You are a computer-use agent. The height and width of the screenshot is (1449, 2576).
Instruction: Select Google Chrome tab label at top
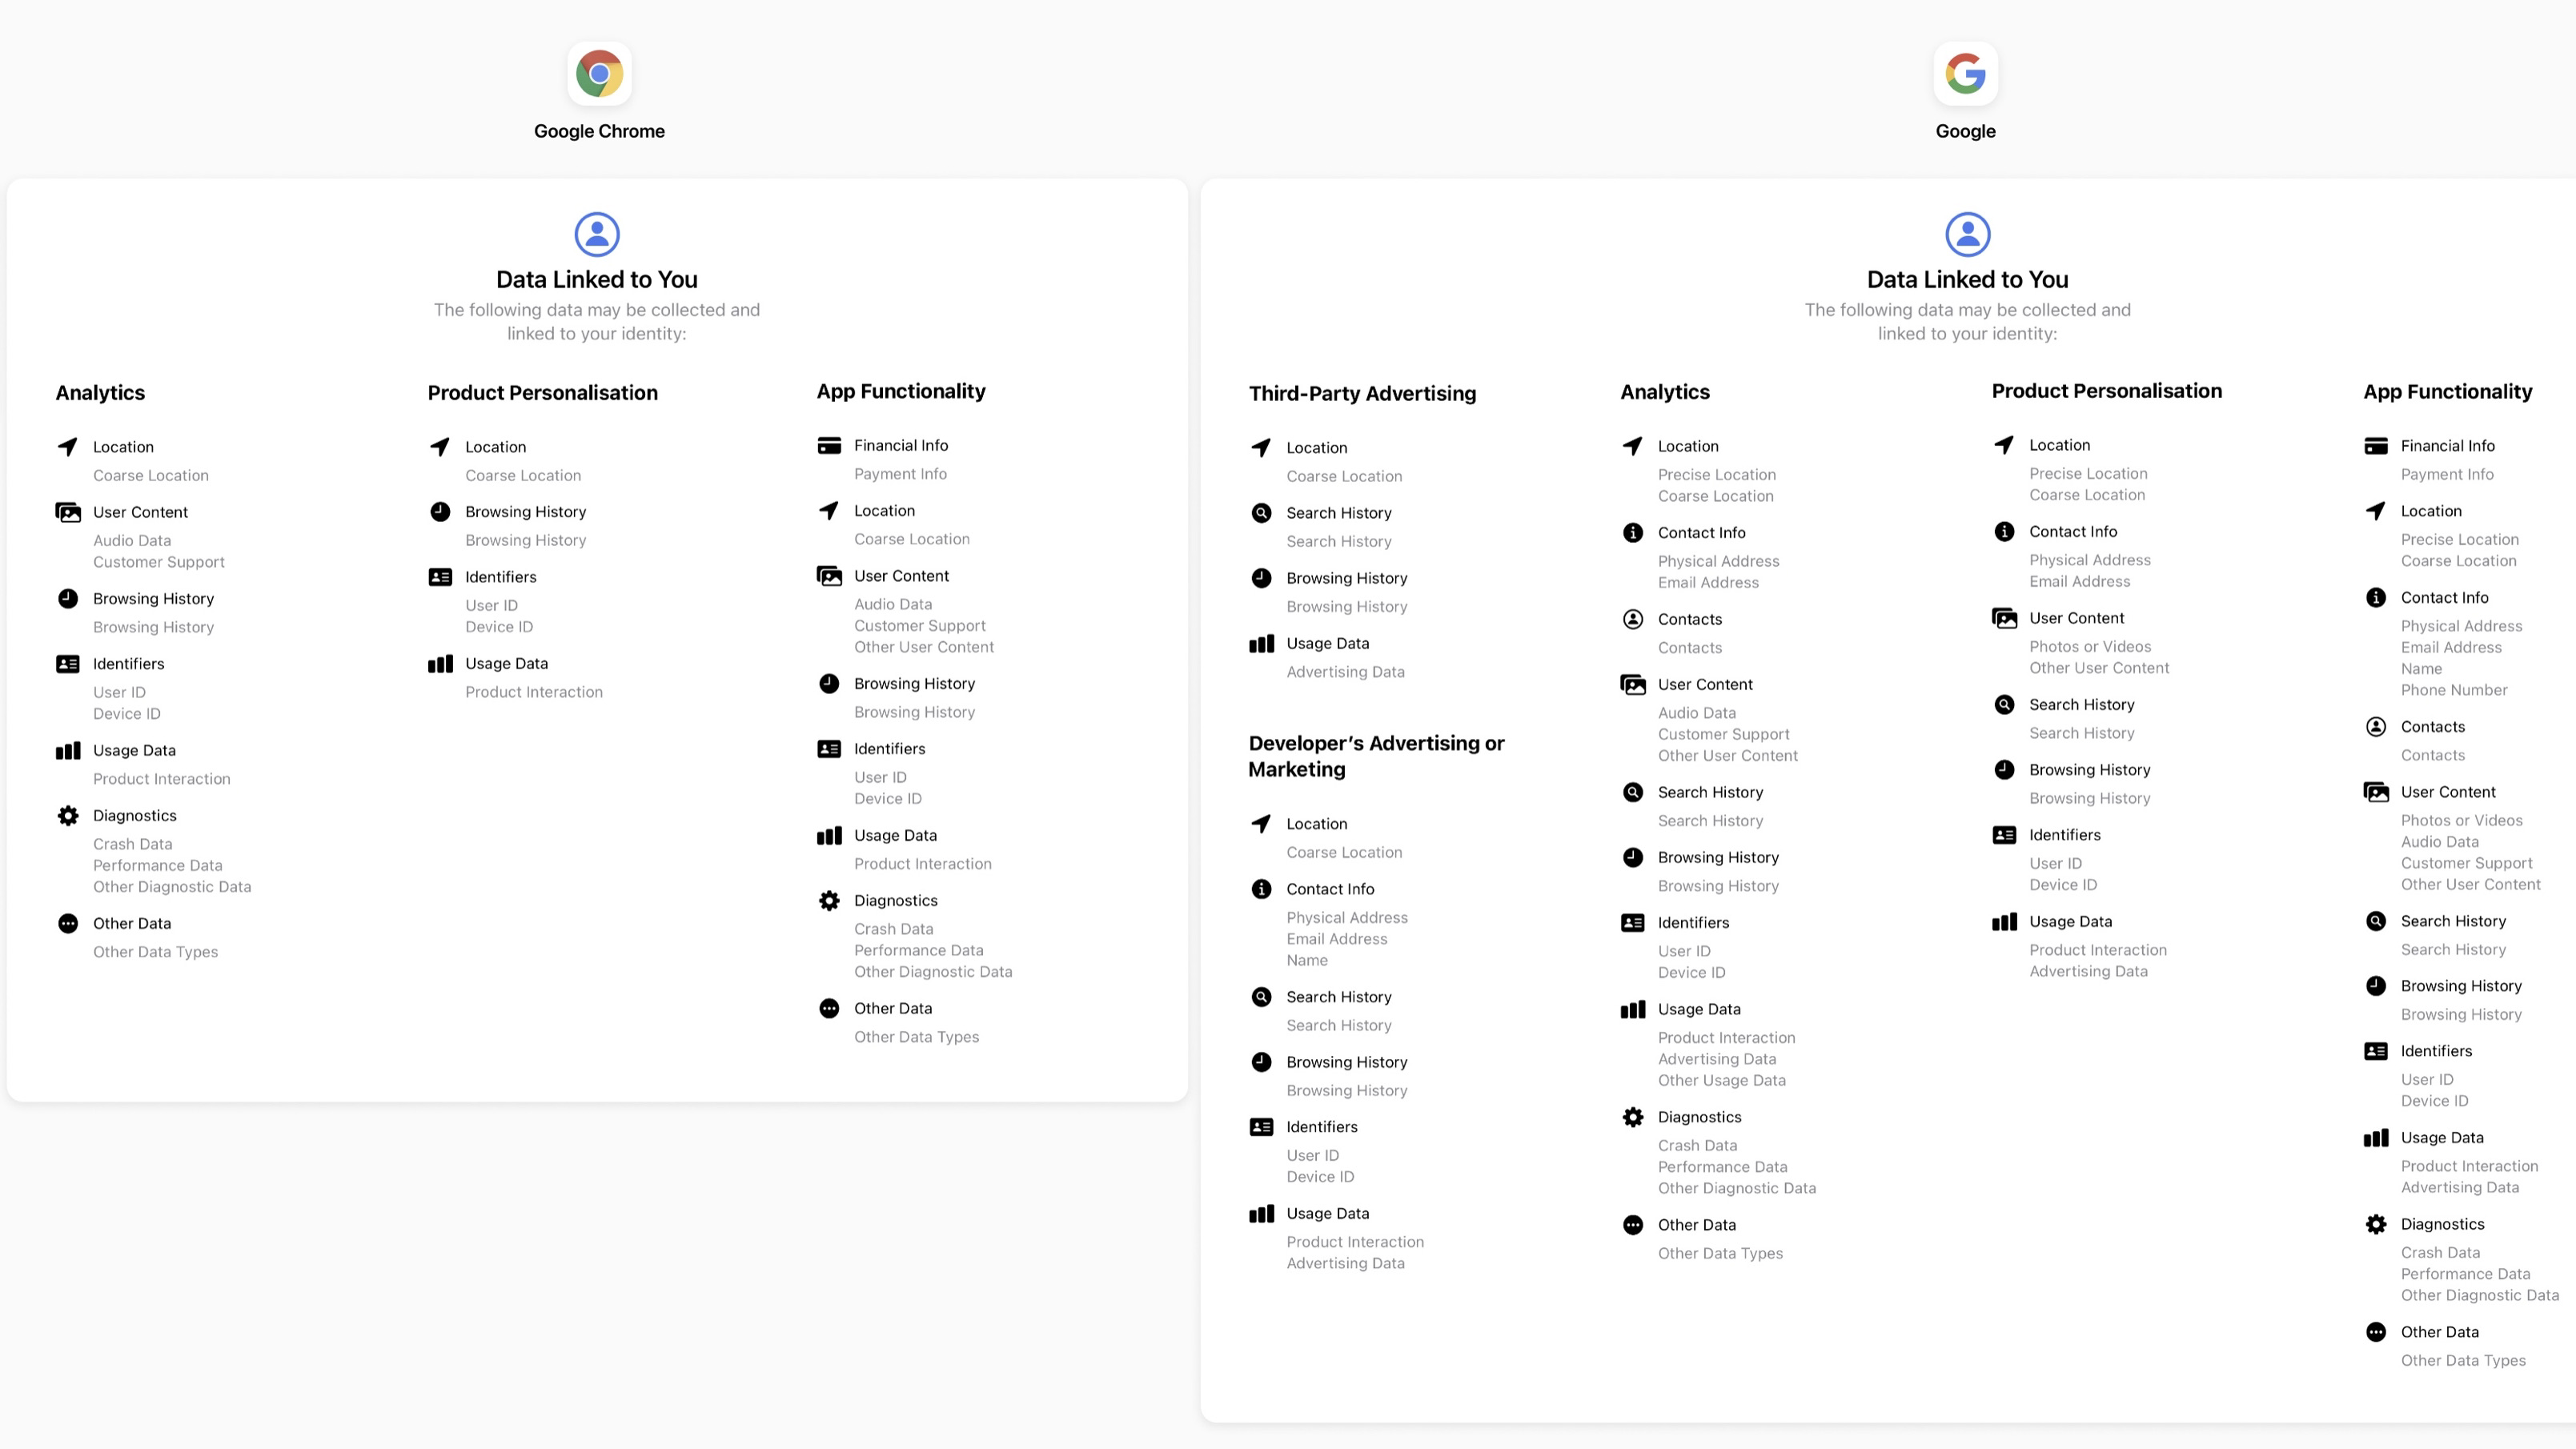click(598, 131)
